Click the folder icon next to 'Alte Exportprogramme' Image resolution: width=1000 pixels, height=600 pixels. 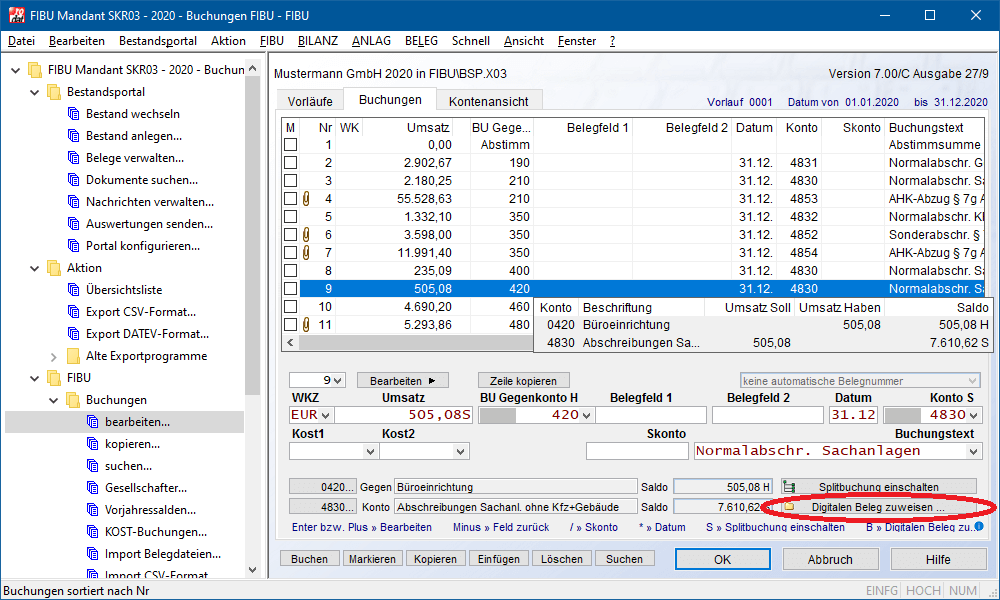(73, 356)
